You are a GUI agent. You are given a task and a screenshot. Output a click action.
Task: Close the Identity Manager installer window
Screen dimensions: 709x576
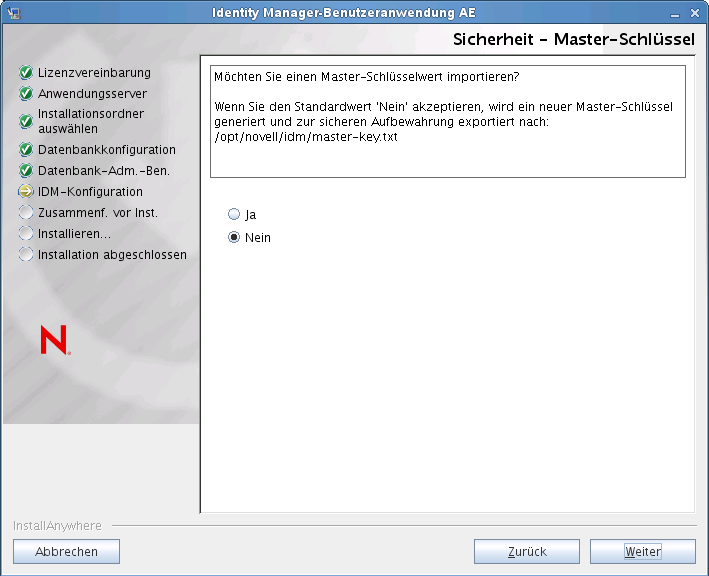695,14
